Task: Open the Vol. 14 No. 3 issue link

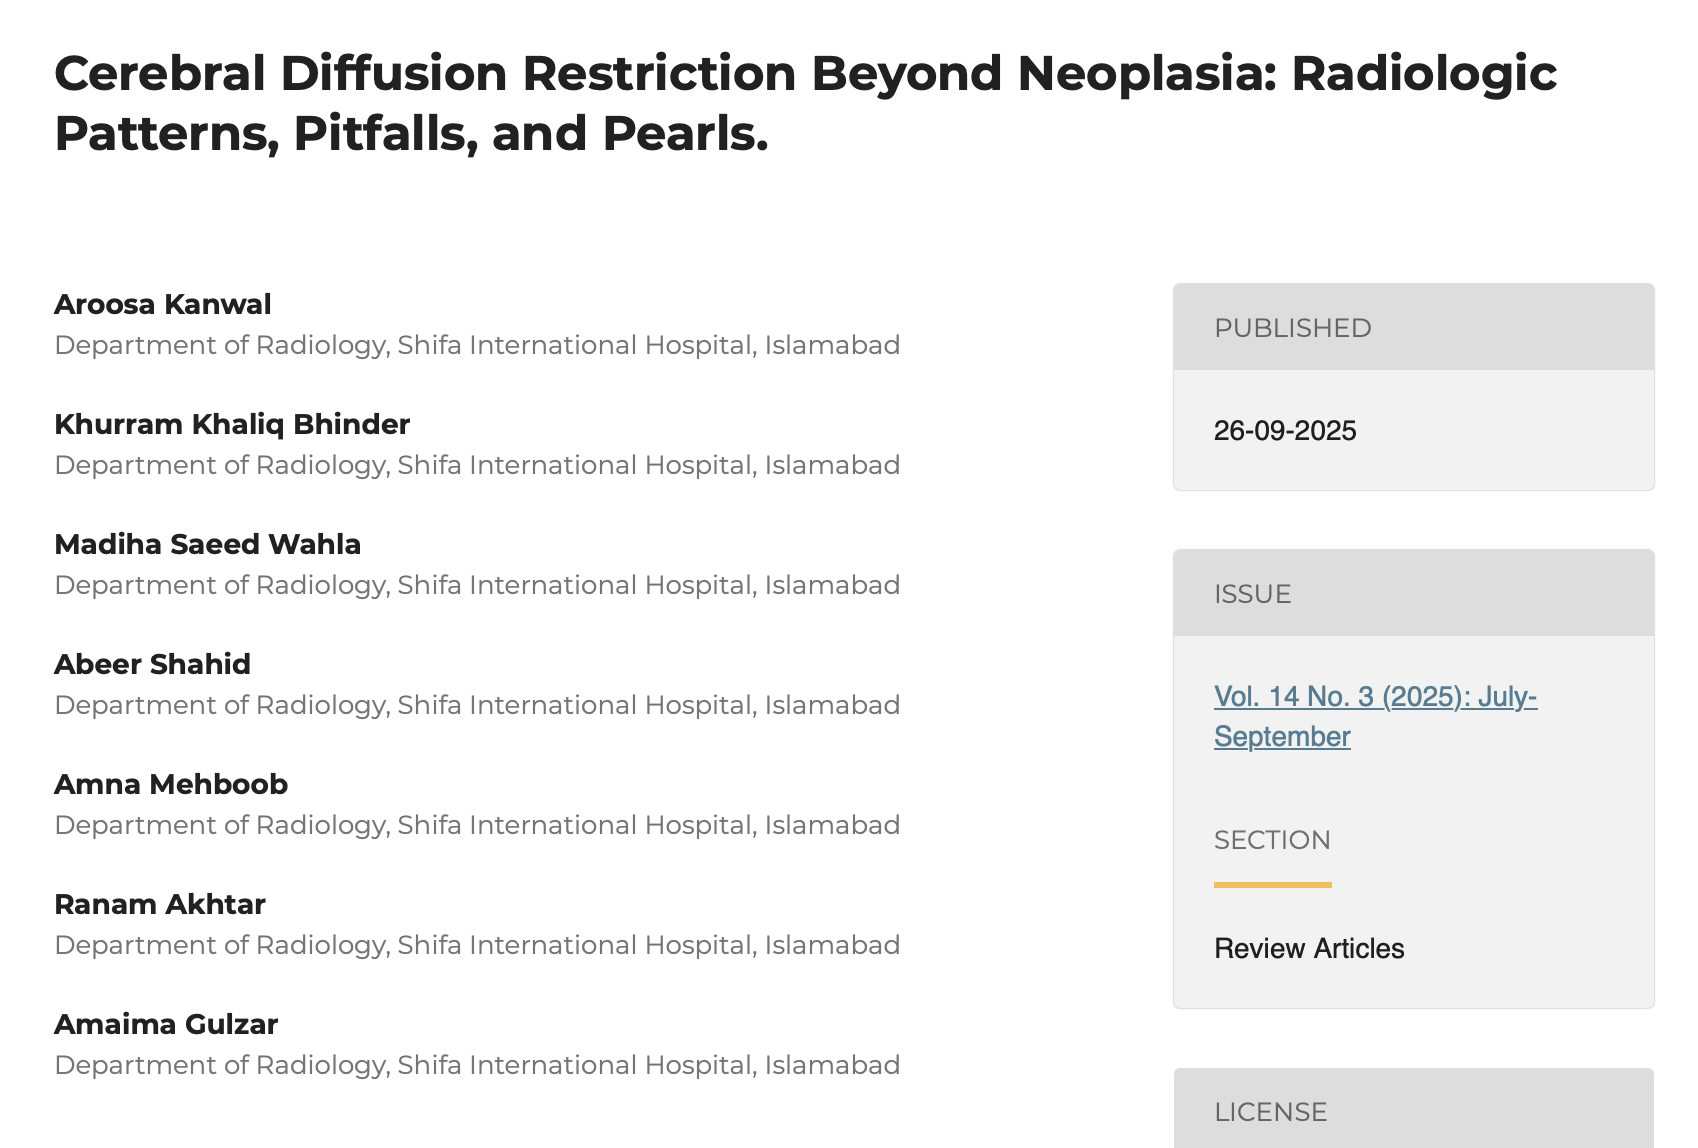Action: click(1374, 697)
